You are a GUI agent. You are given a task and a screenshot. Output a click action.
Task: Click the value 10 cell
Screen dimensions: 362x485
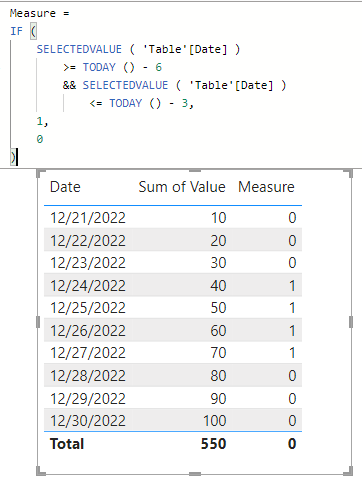(219, 218)
